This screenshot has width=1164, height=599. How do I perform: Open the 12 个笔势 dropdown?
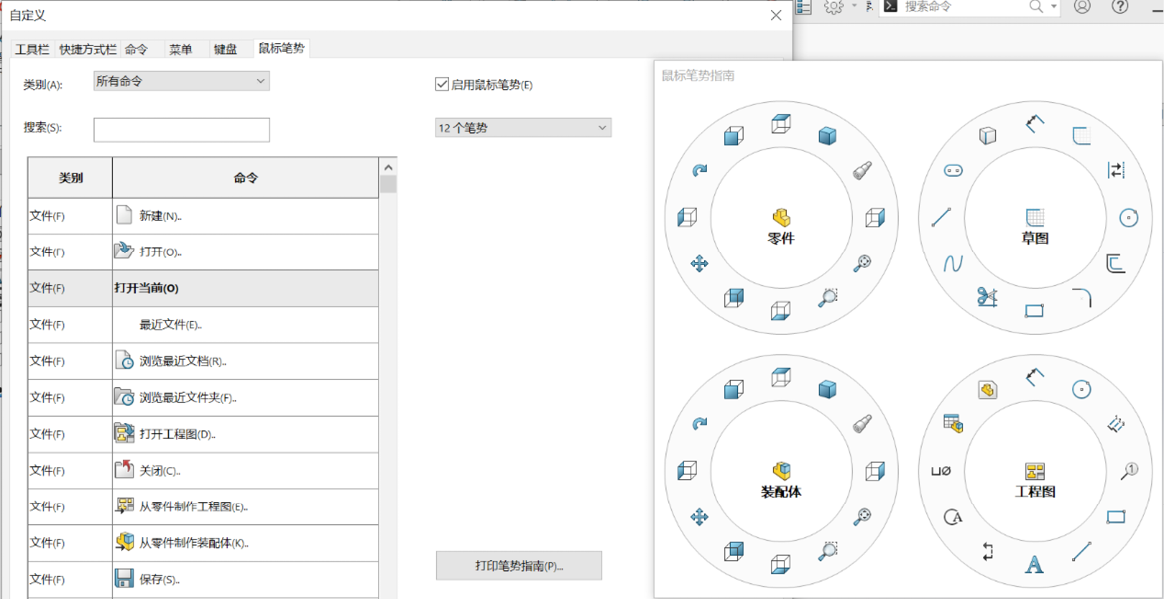pos(523,128)
